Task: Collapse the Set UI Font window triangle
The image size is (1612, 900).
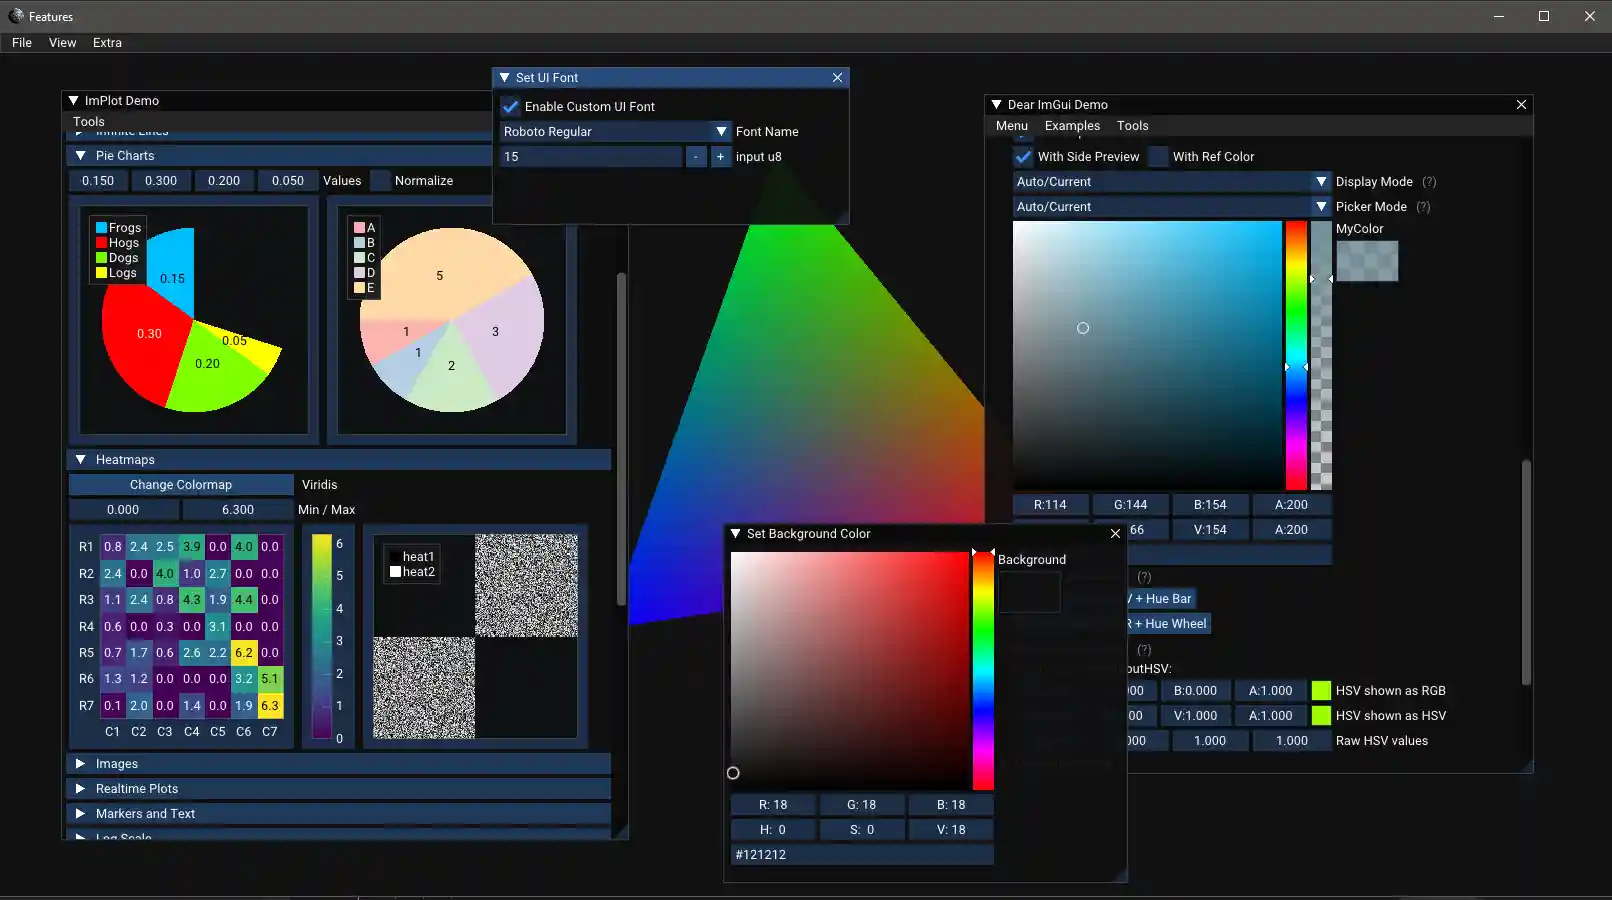Action: [504, 78]
